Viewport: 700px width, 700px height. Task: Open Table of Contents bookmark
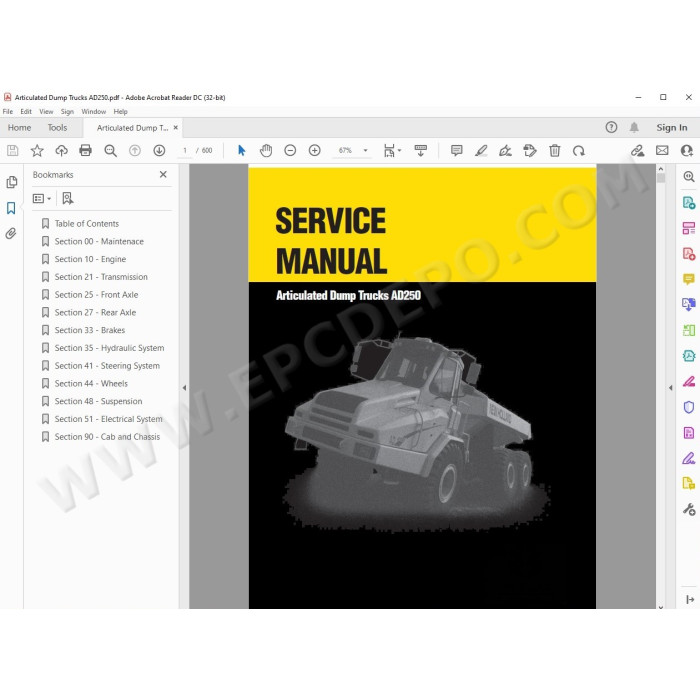tap(87, 224)
